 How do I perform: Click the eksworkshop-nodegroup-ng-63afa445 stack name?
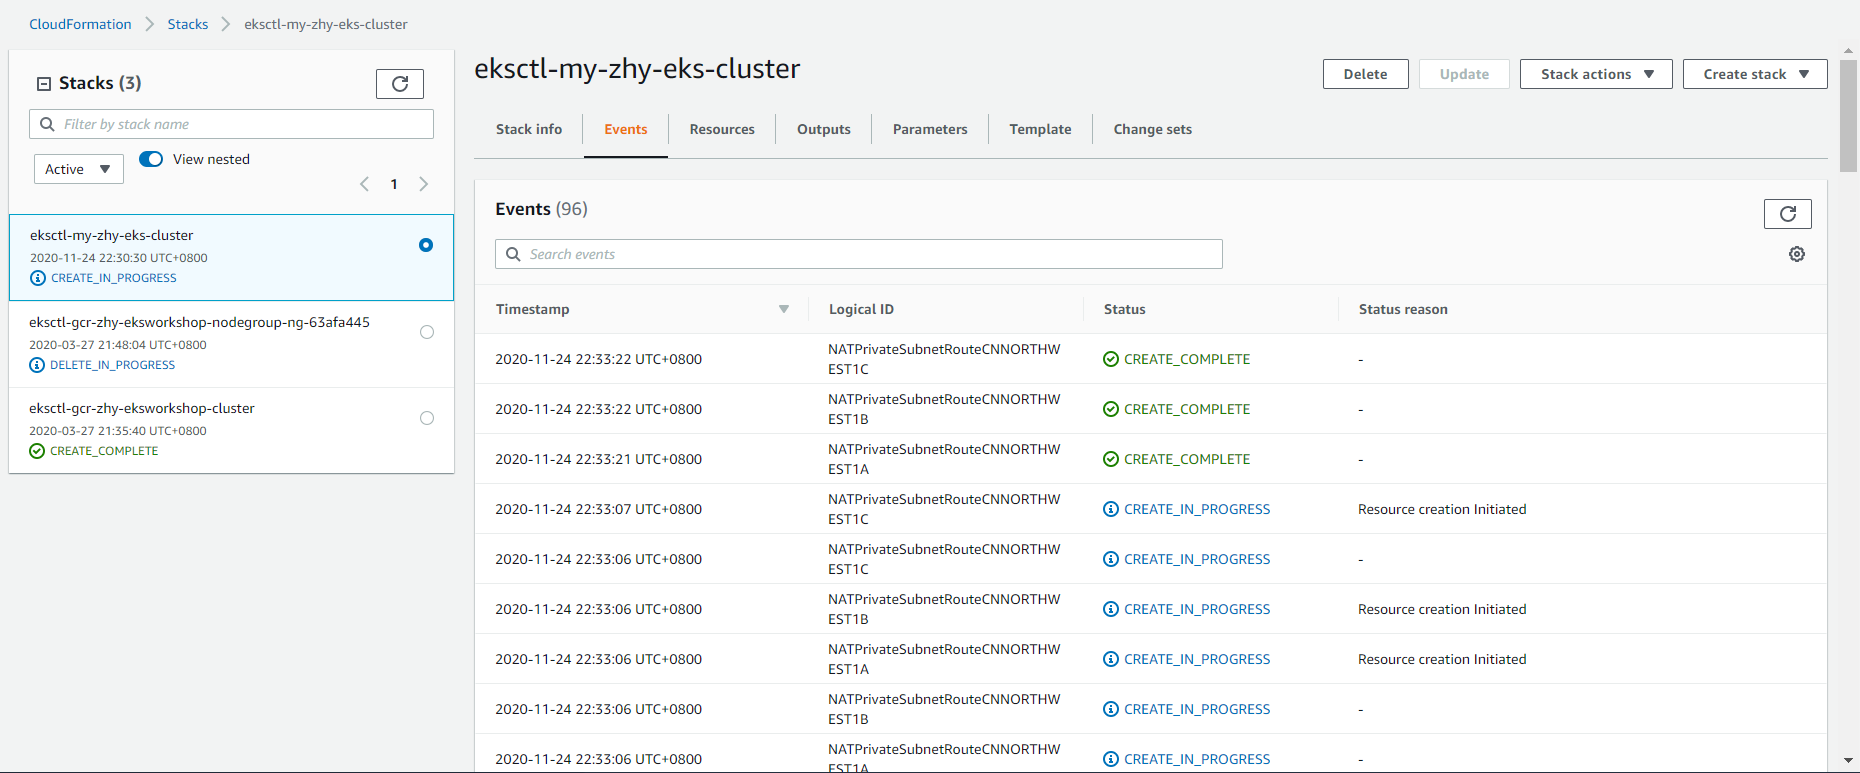[199, 322]
